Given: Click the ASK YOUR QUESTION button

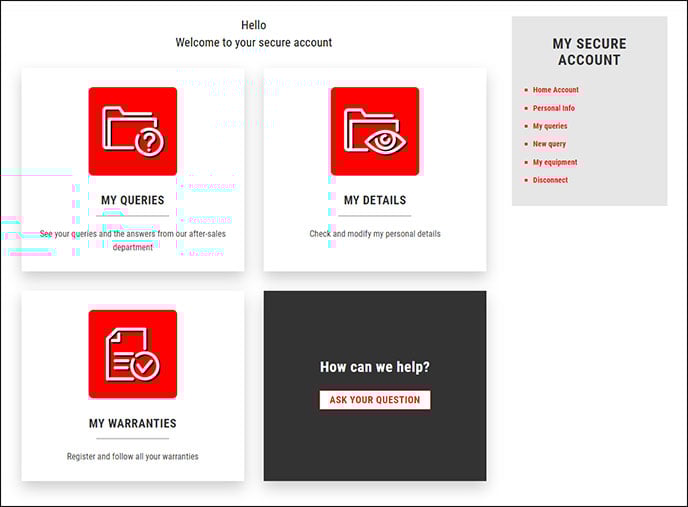Looking at the screenshot, I should [375, 400].
